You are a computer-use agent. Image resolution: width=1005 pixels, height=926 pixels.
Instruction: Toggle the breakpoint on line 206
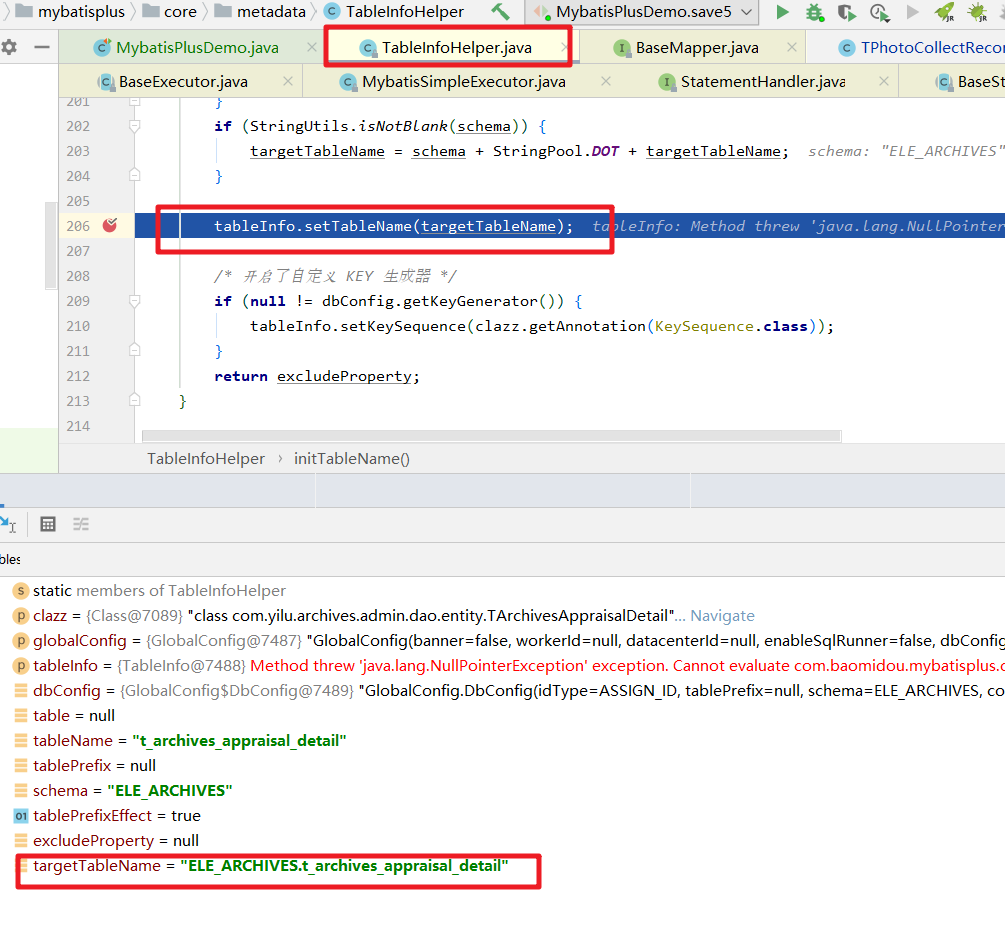pyautogui.click(x=110, y=226)
